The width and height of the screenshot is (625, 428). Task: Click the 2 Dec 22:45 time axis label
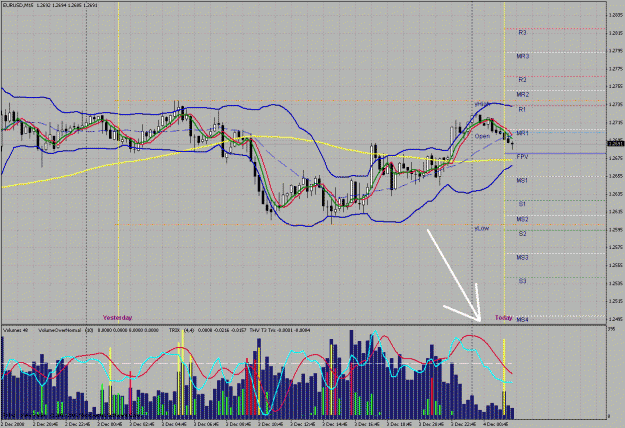78,425
